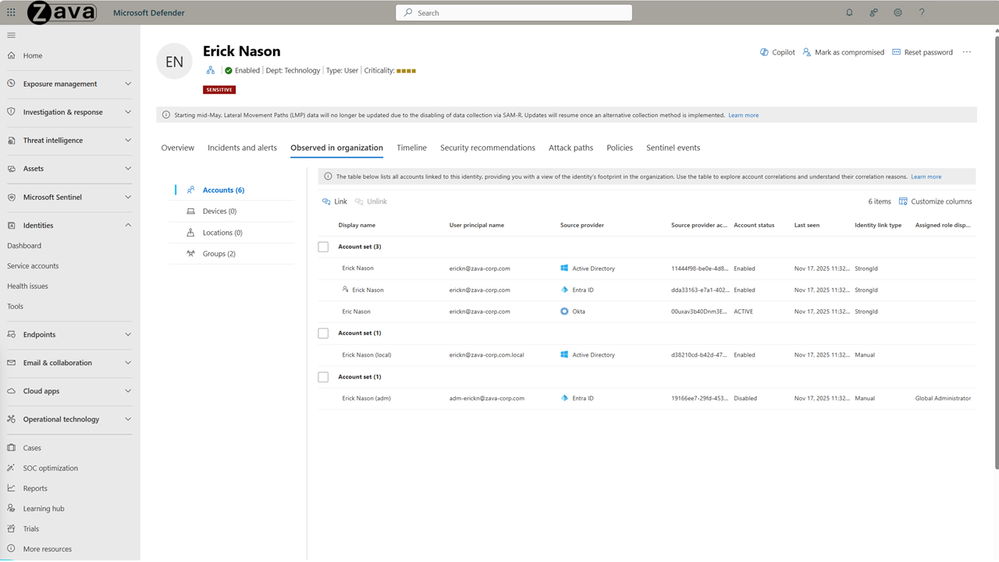Open Tools under Identities

click(x=15, y=306)
